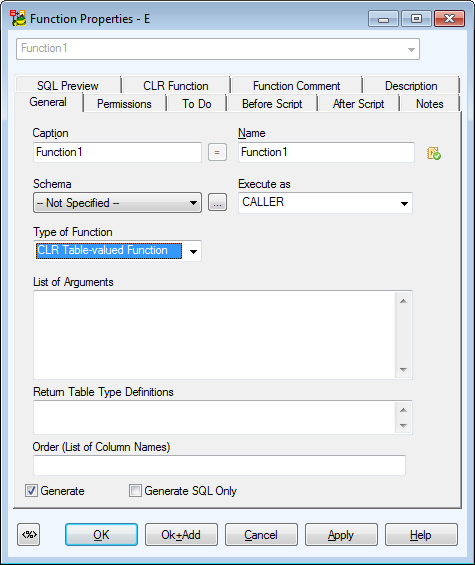Click the Cancel button

261,535
